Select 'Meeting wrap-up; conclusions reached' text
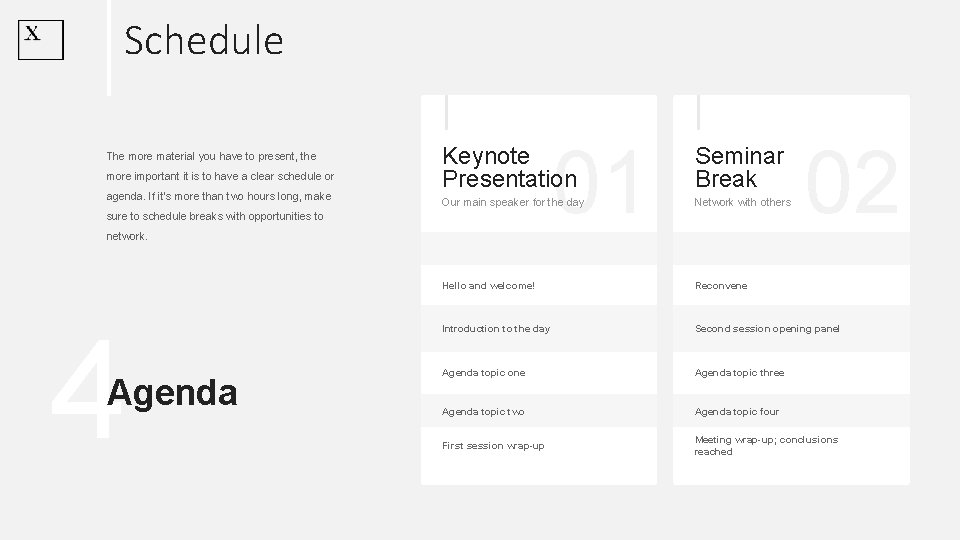Screen dimensions: 960x540 tap(766, 446)
